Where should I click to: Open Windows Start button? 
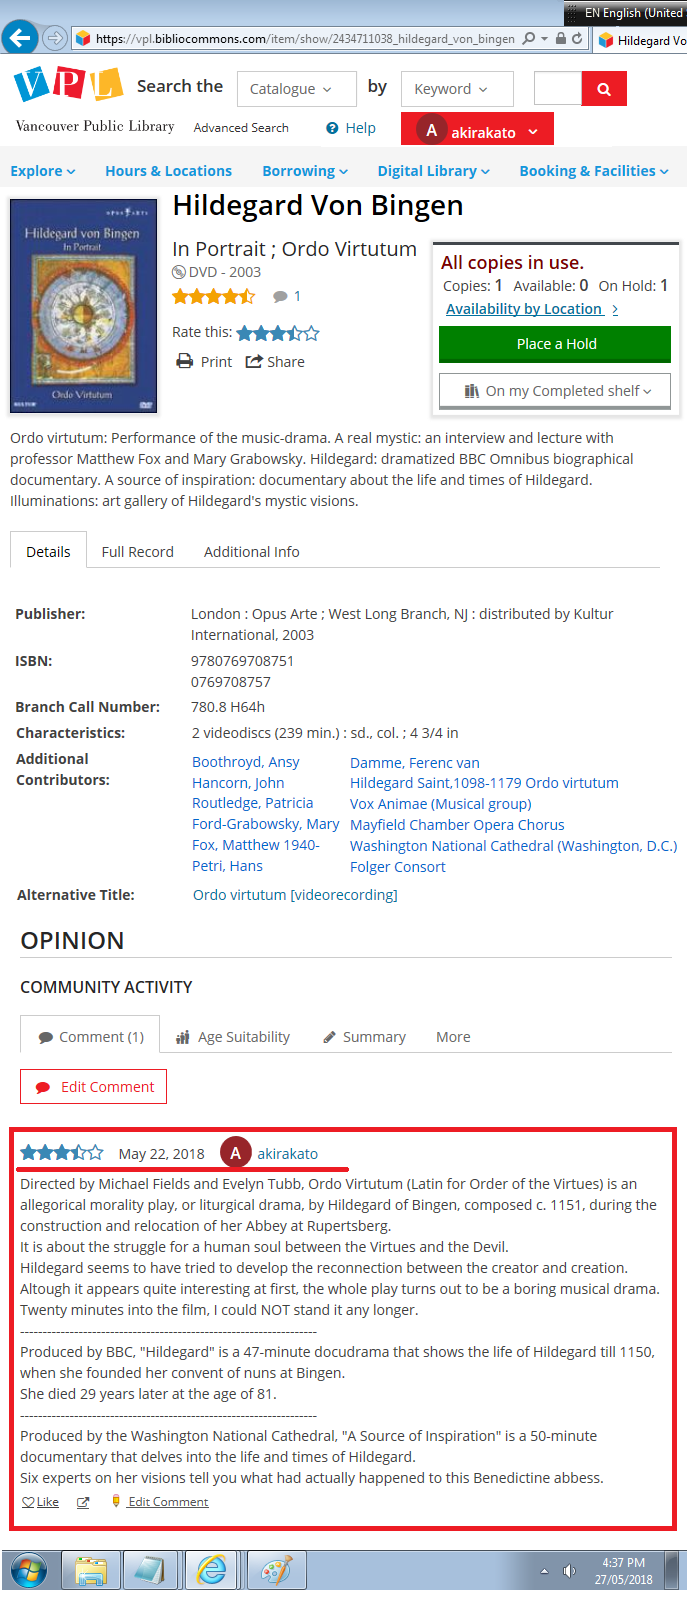[27, 1571]
